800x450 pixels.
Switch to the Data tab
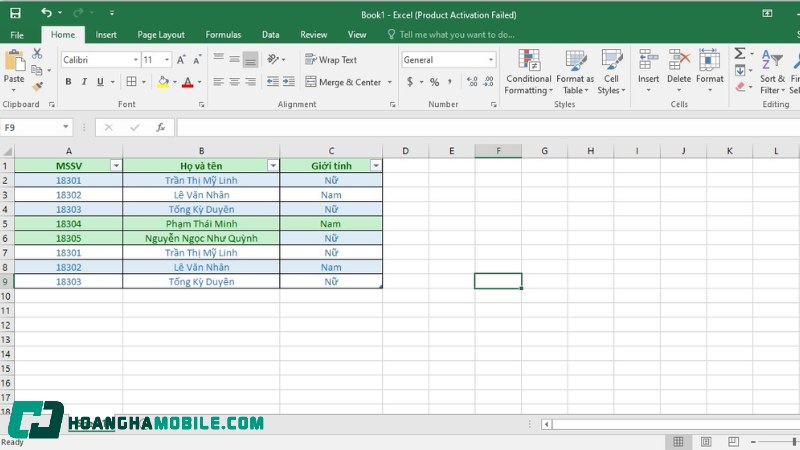[270, 35]
